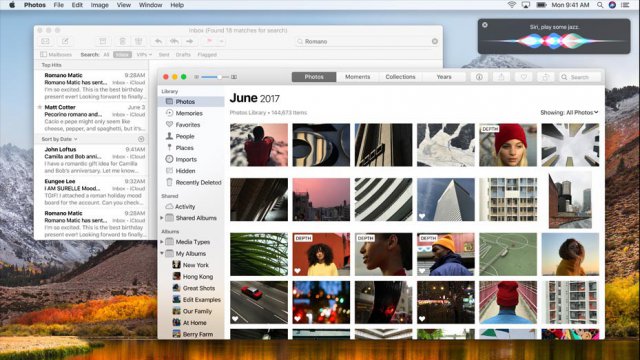Collapse the My Albums group

(162, 253)
